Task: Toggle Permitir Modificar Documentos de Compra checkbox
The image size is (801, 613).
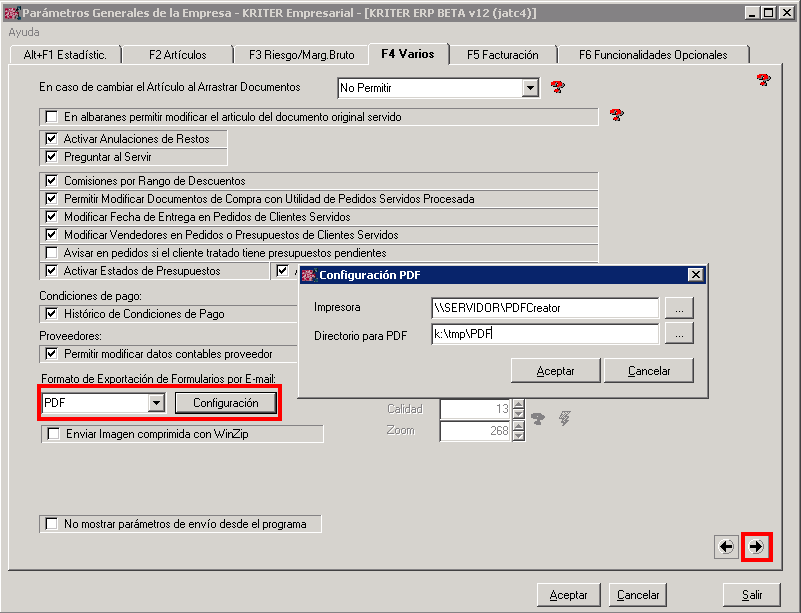Action: (x=52, y=199)
